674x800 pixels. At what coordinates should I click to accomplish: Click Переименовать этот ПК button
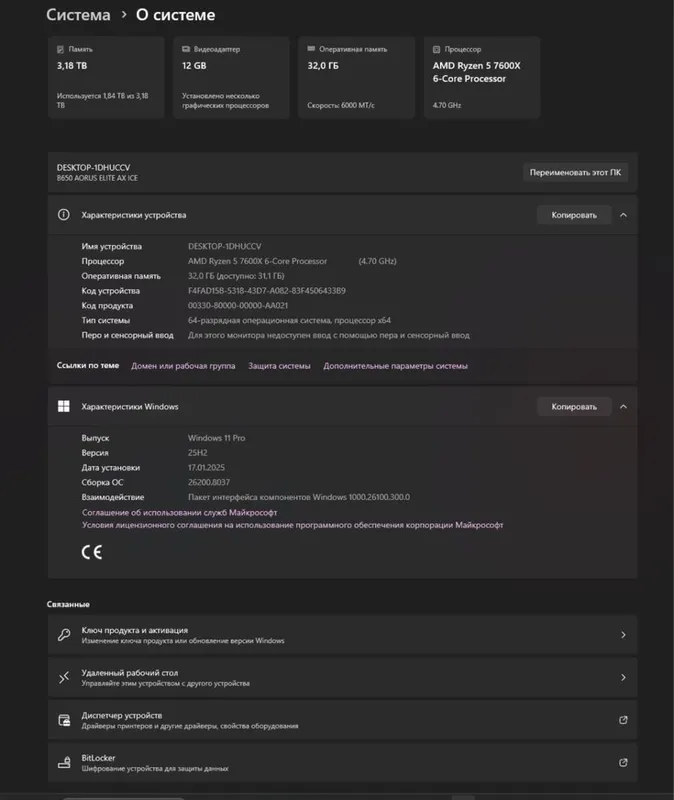[575, 172]
